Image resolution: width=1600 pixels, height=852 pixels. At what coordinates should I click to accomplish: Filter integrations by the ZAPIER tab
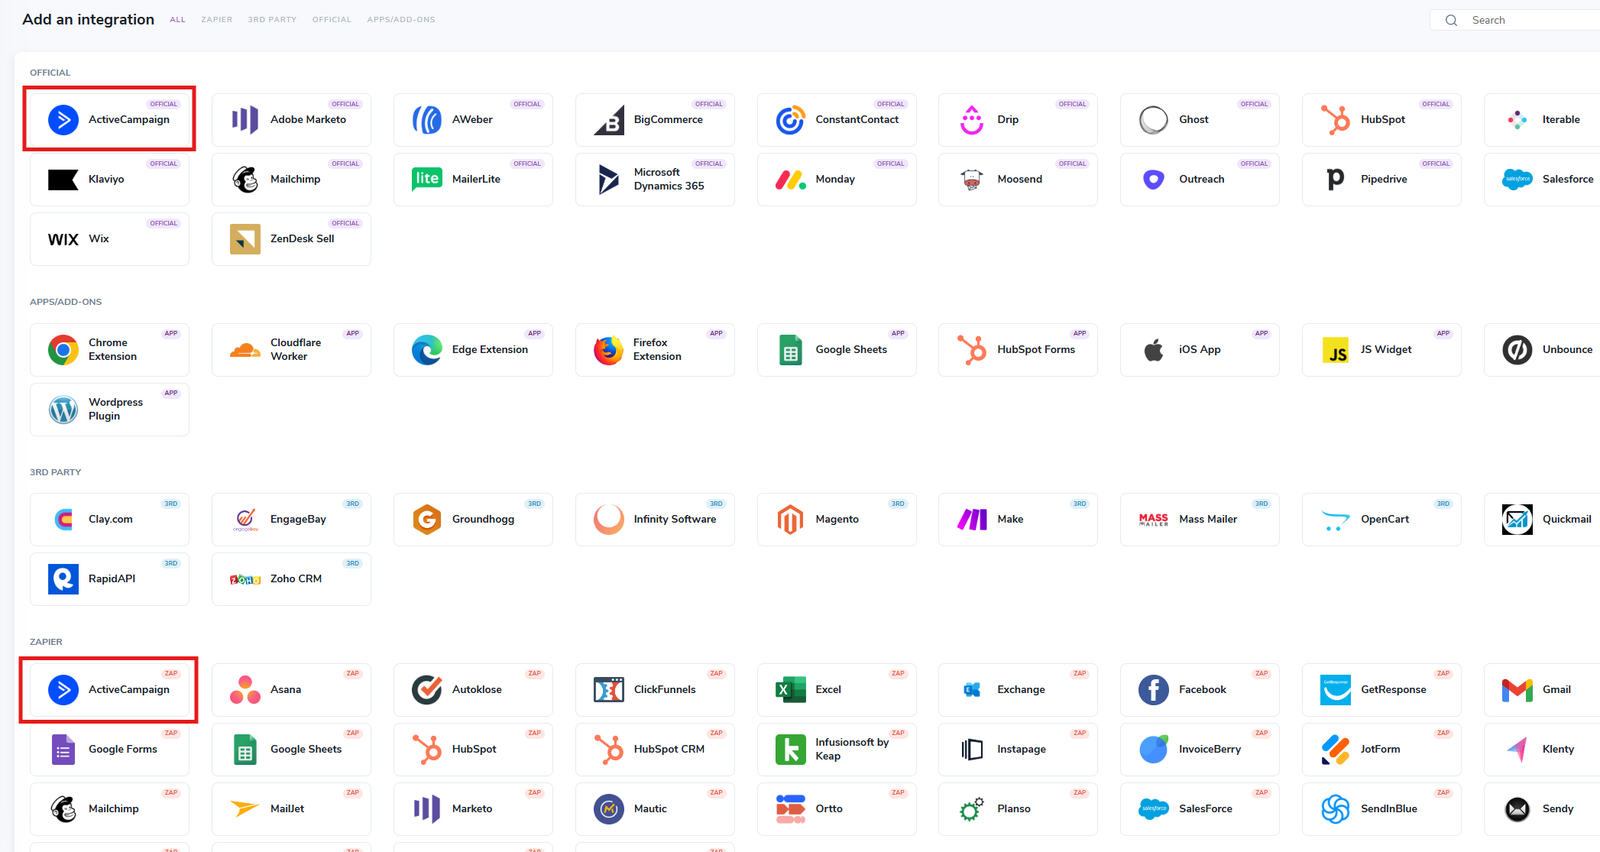pos(217,20)
